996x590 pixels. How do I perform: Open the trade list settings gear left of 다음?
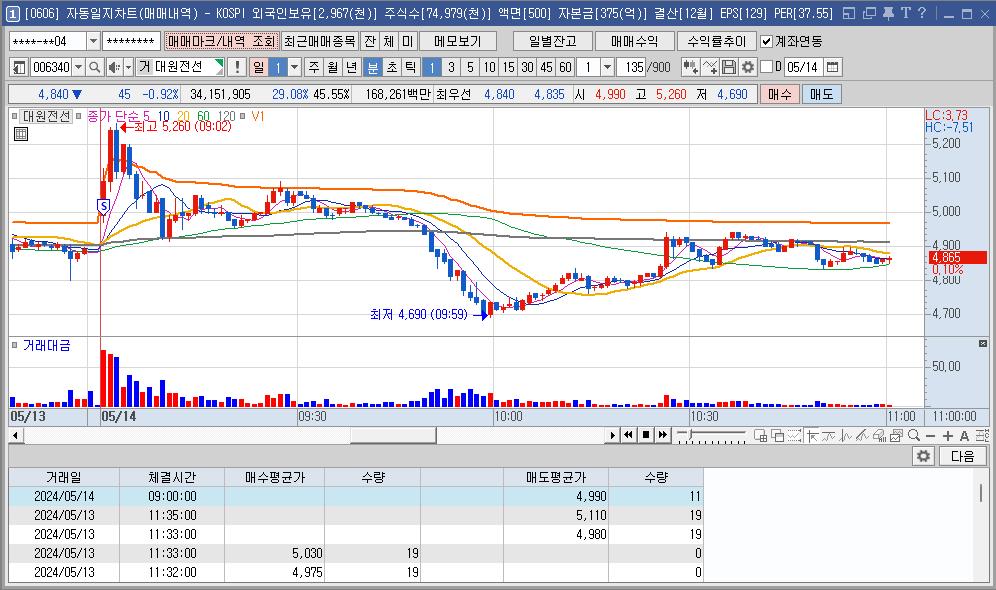tap(923, 456)
